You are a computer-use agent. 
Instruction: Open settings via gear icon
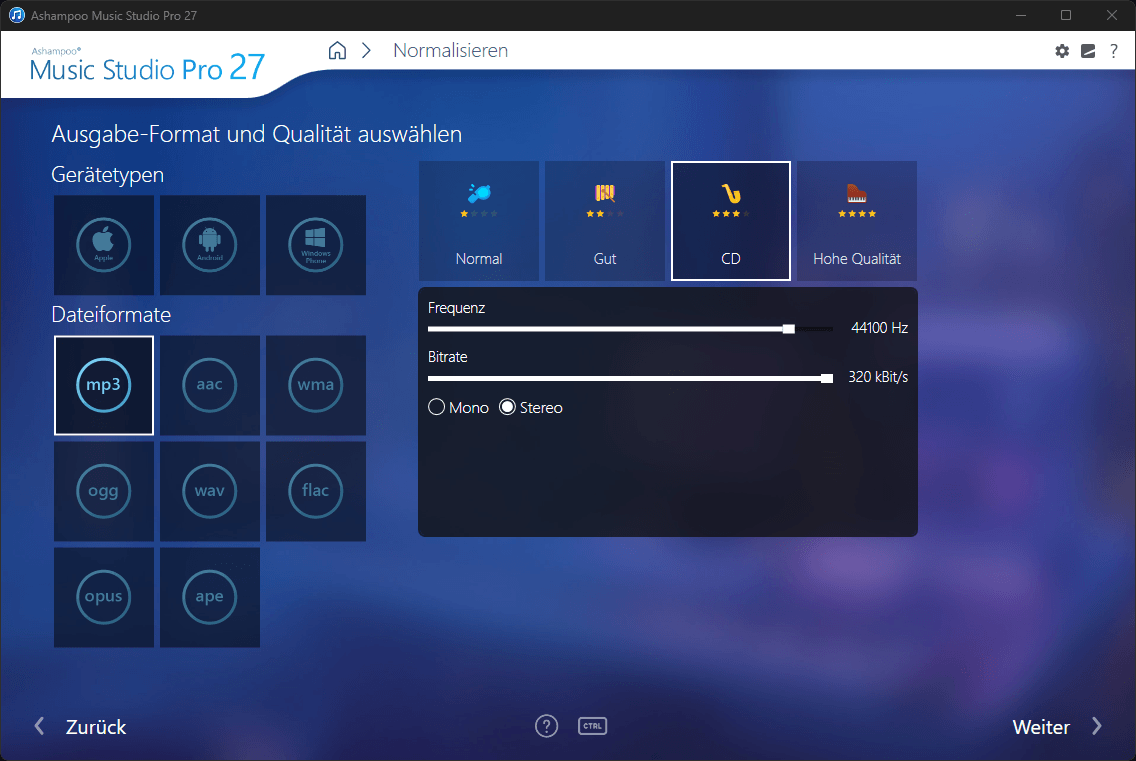pos(1062,51)
